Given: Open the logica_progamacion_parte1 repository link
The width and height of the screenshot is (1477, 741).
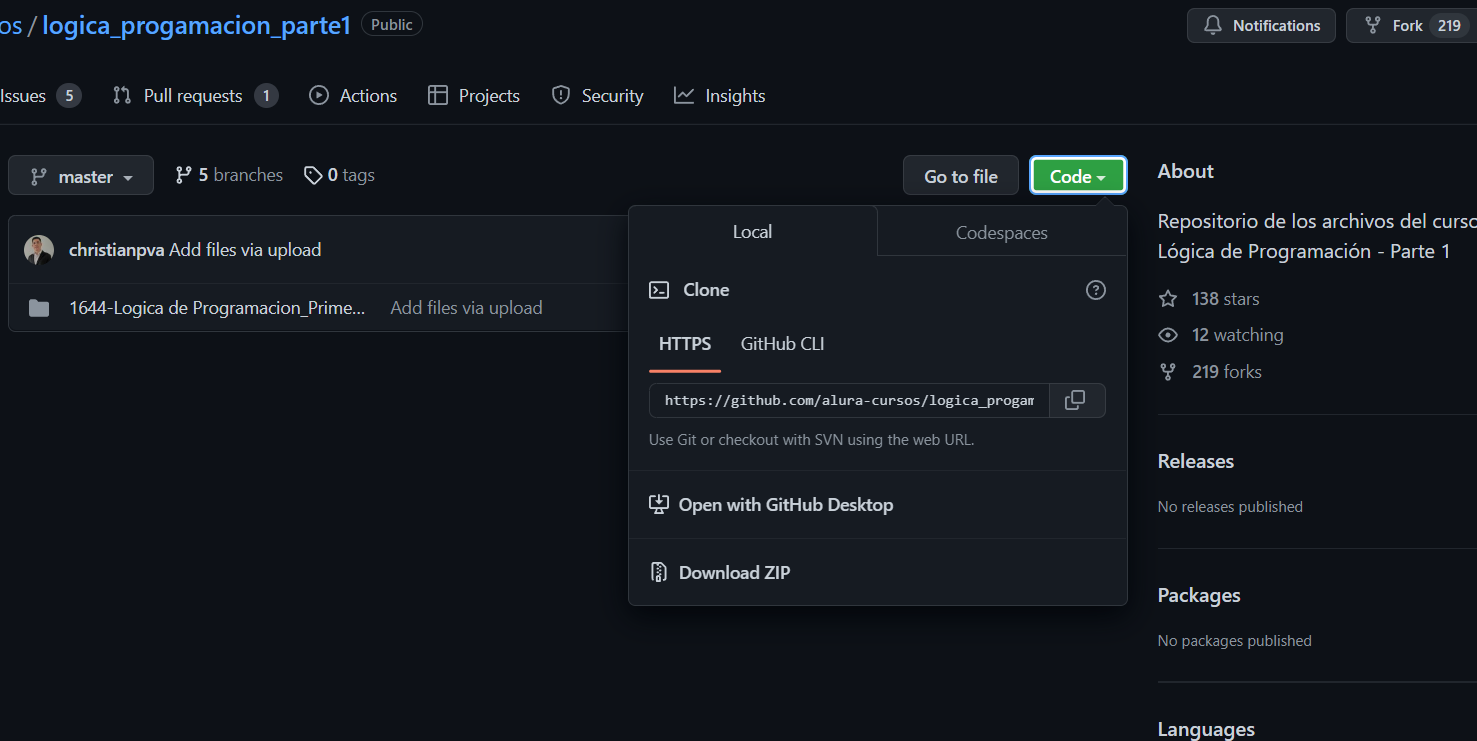Looking at the screenshot, I should pyautogui.click(x=196, y=25).
